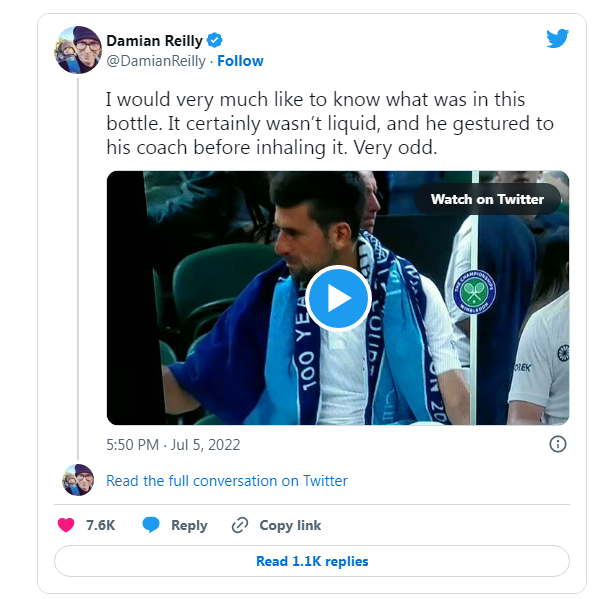The width and height of the screenshot is (614, 599).
Task: Click the Twitter bird logo
Action: [x=557, y=39]
